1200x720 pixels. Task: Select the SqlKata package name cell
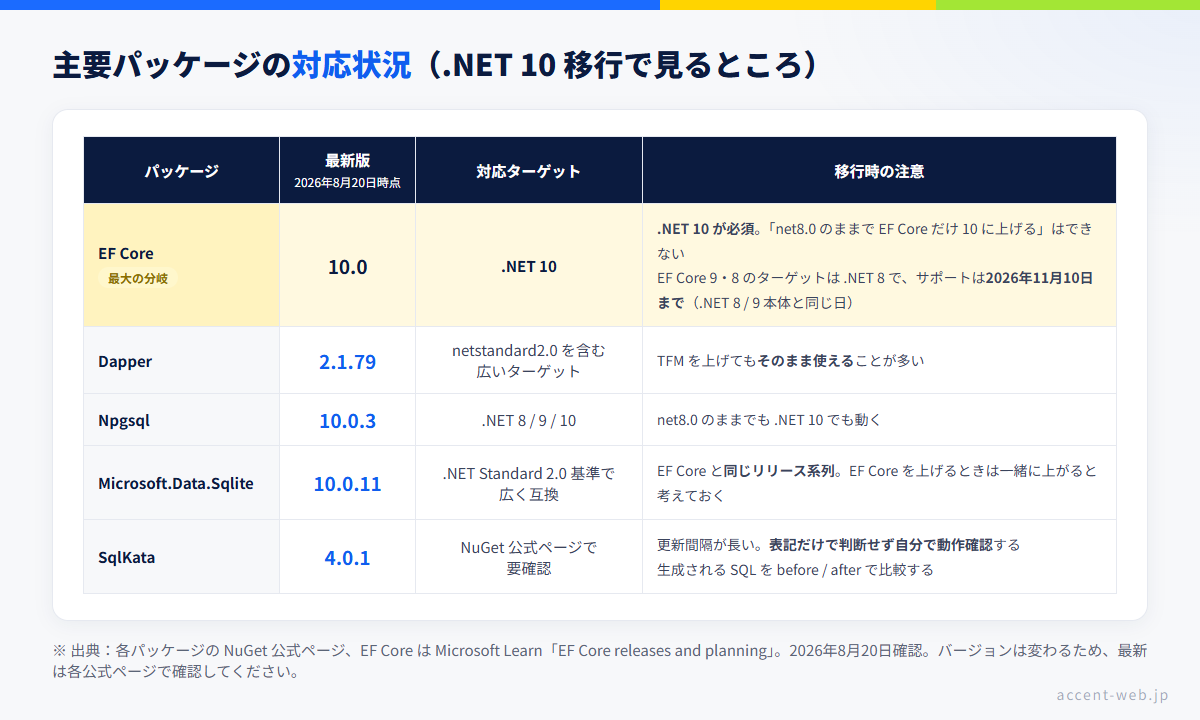(x=181, y=557)
